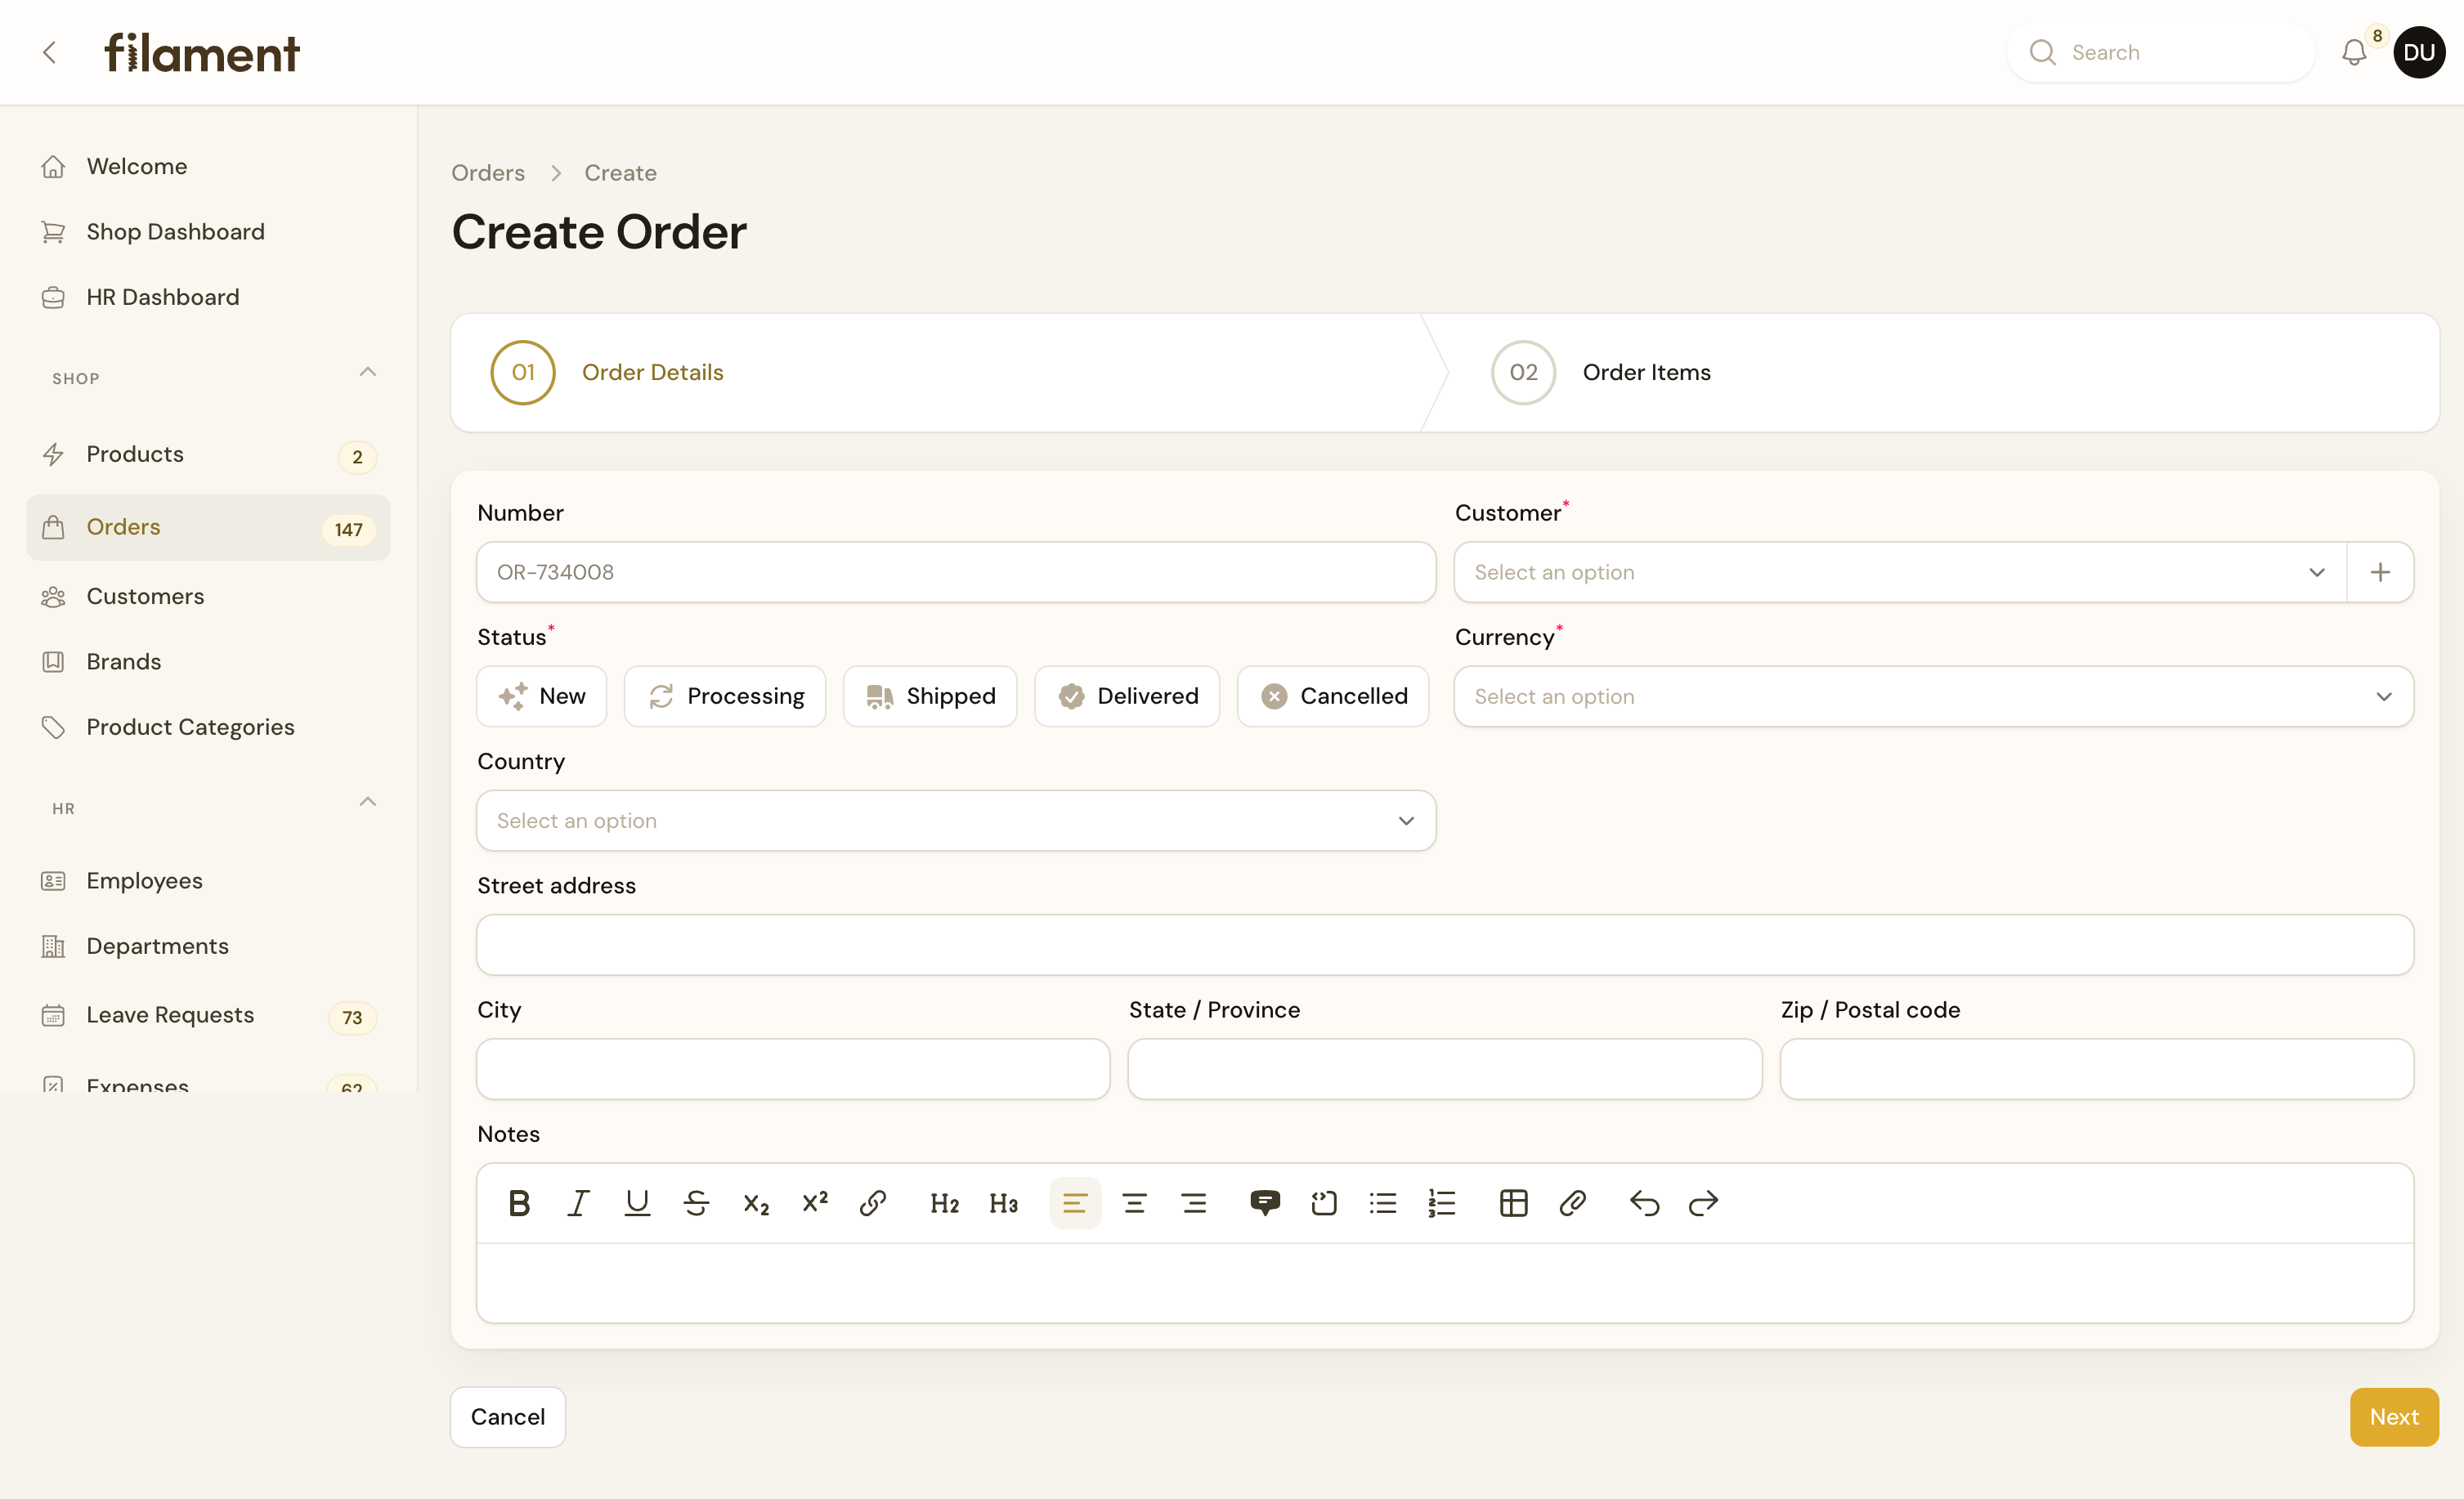Align Notes text to the right

(1194, 1203)
